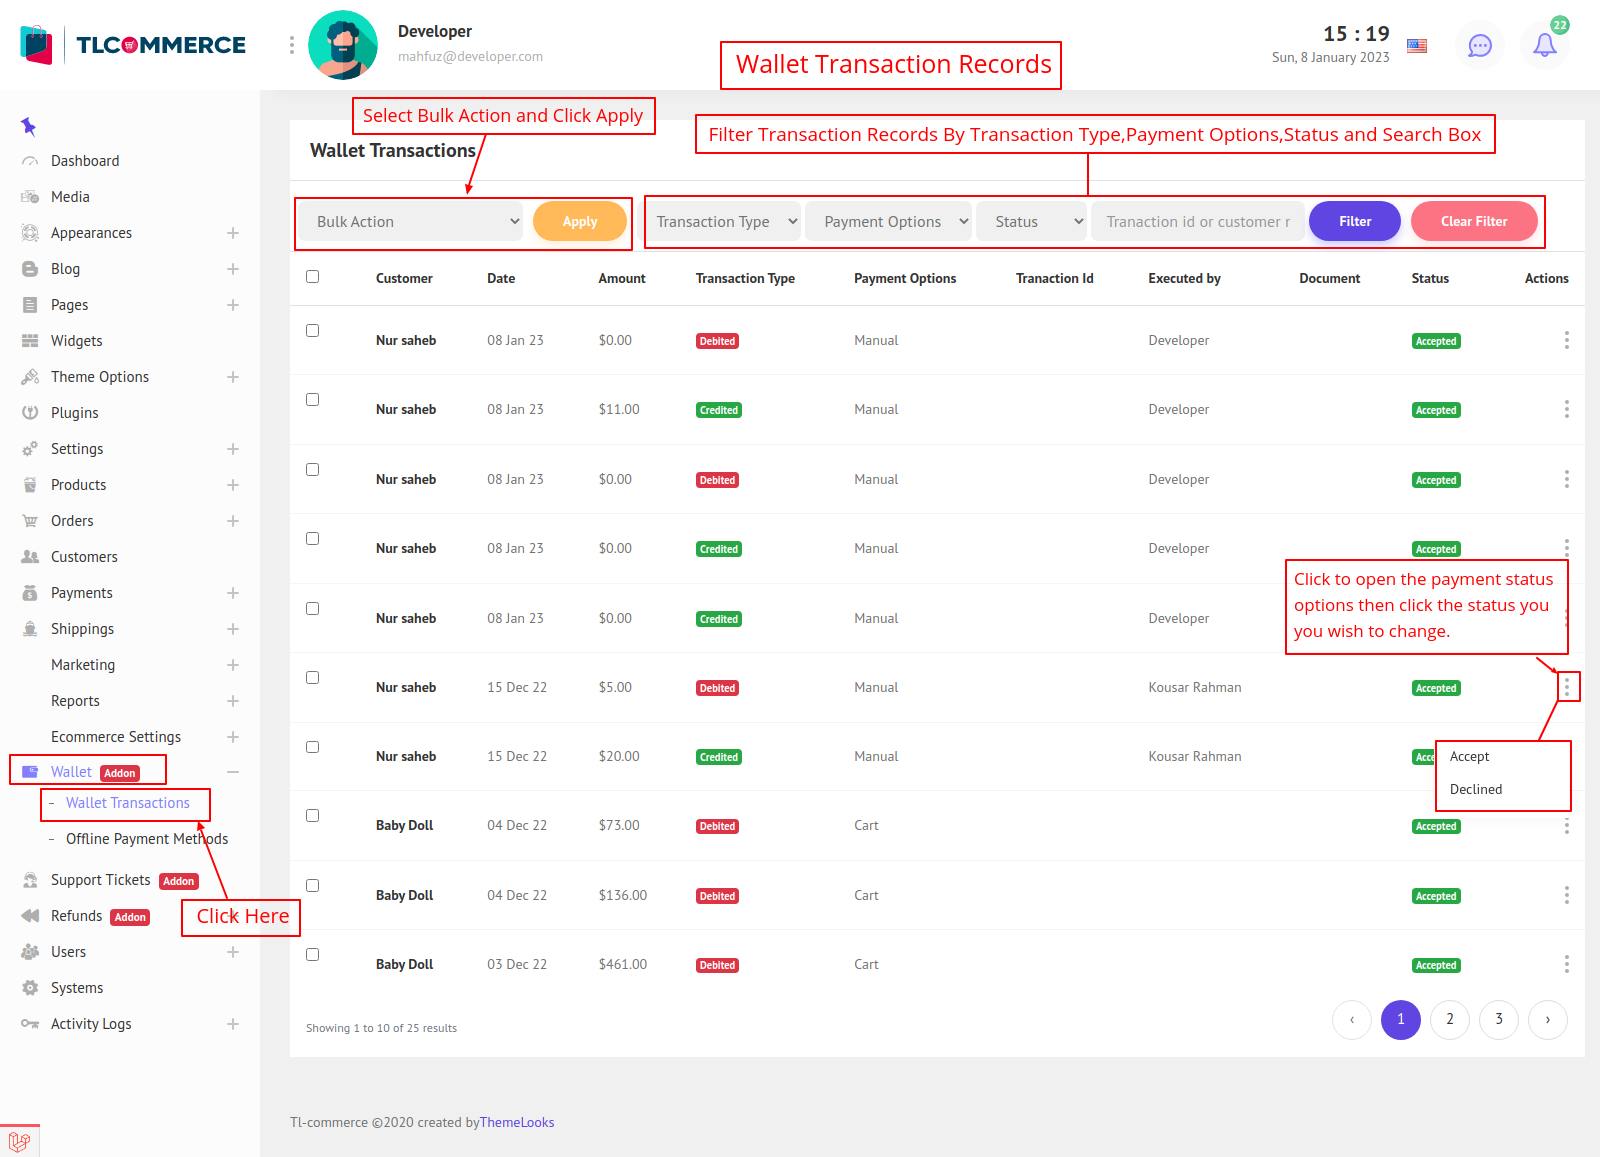The width and height of the screenshot is (1600, 1157).
Task: Click the Developer profile avatar
Action: click(343, 45)
